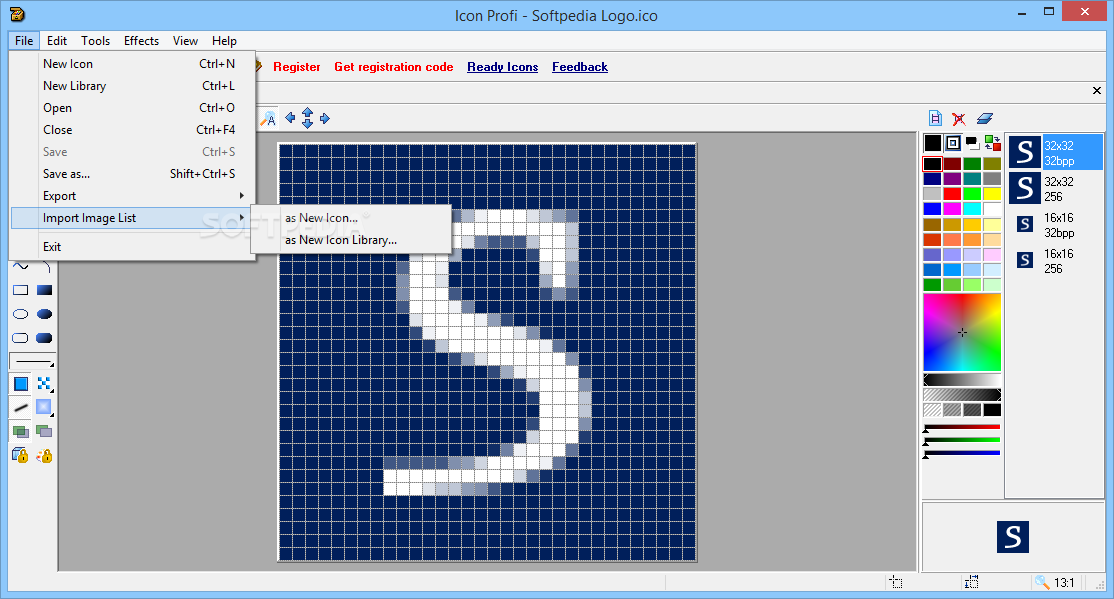1114x599 pixels.
Task: Click the Get registration code link
Action: 394,67
